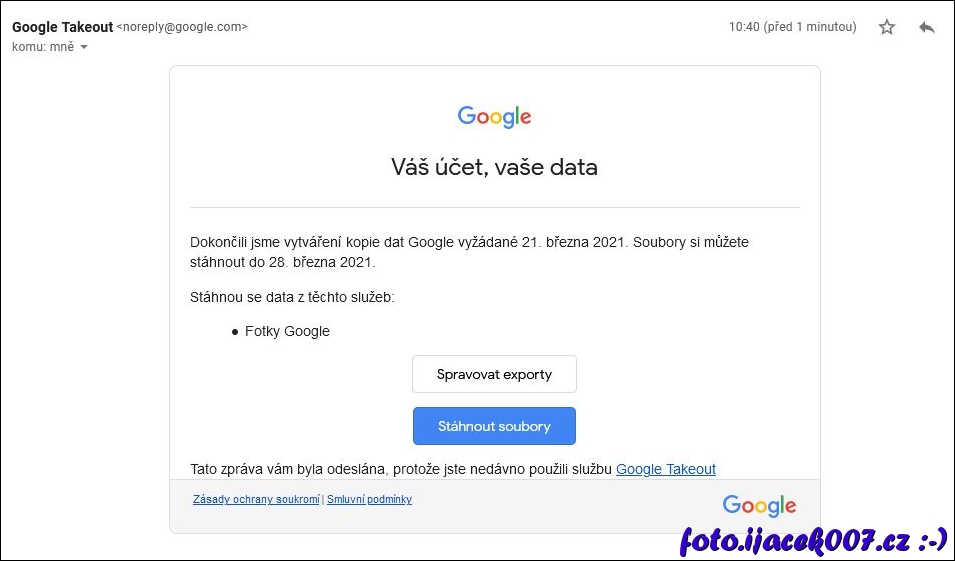The image size is (955, 561).
Task: Click the Google logo above the heading
Action: coord(494,117)
